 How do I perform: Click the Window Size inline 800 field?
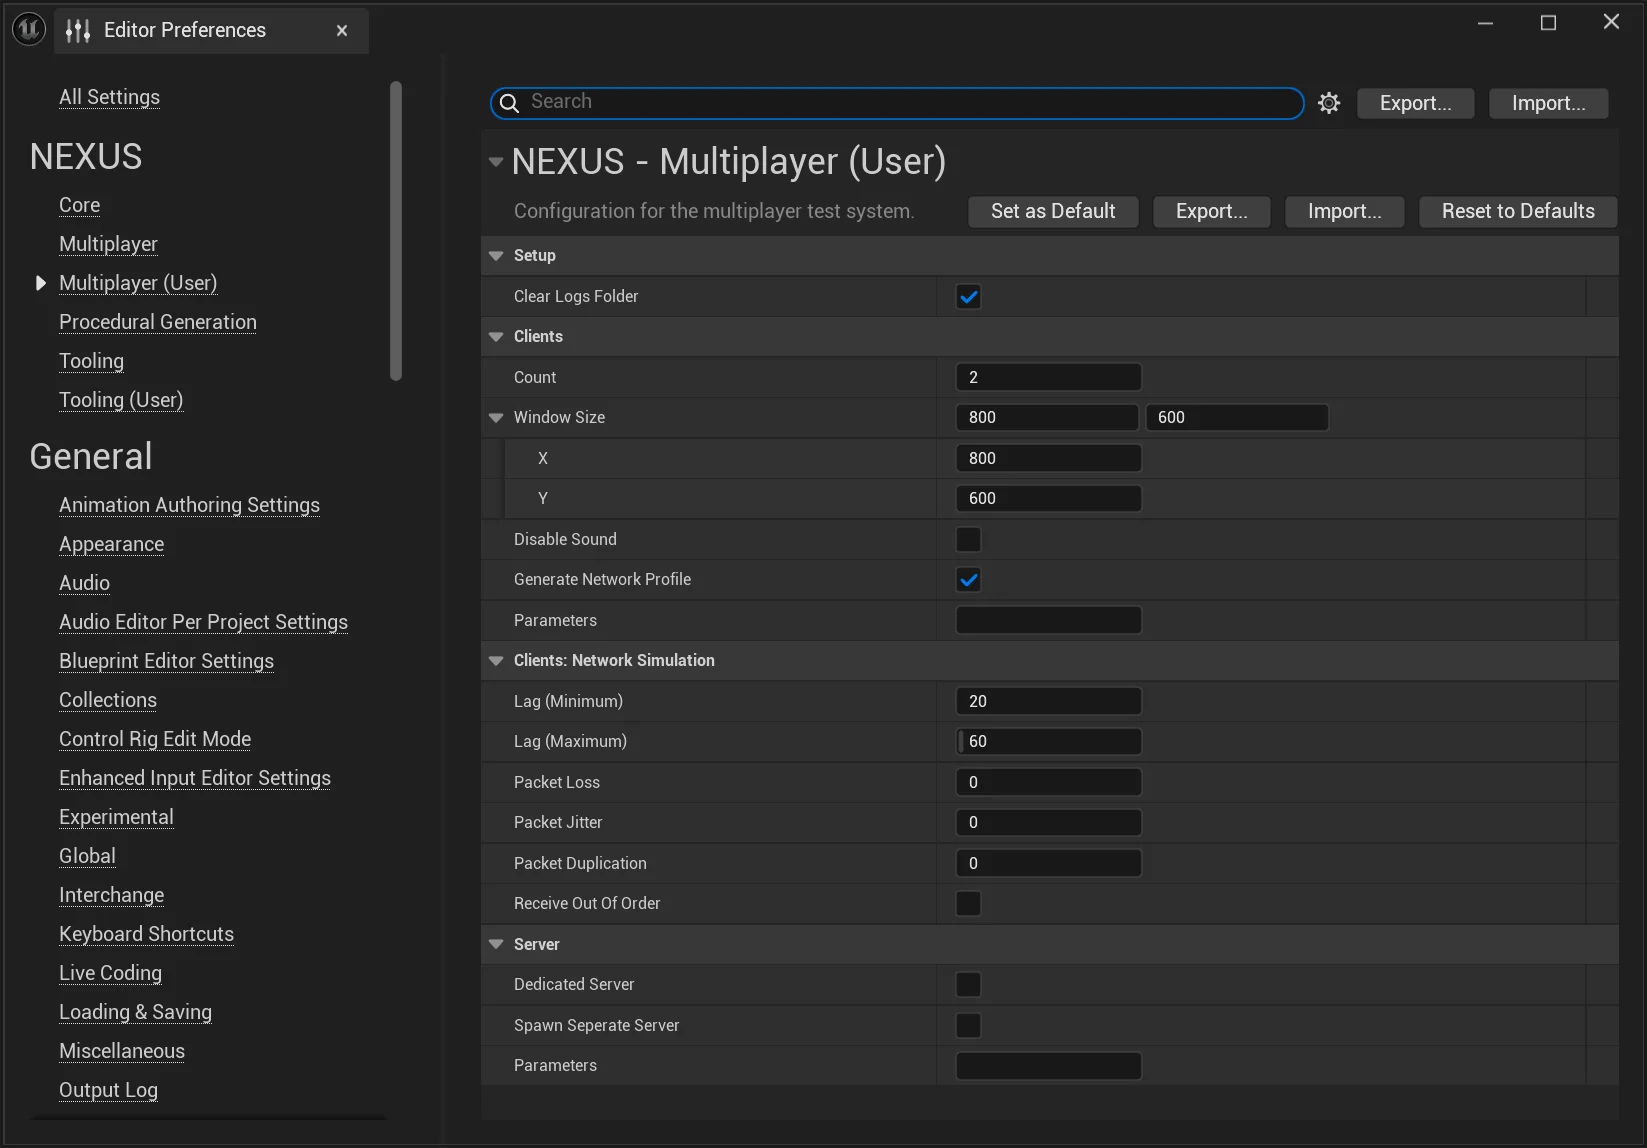point(1047,417)
